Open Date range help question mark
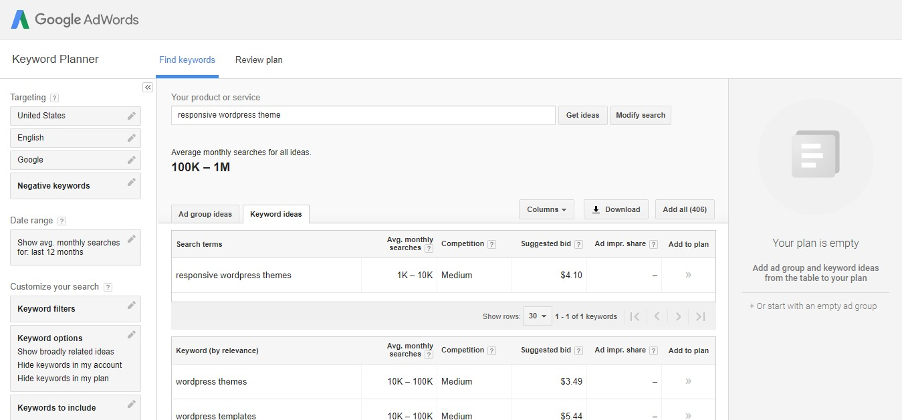 [x=62, y=221]
